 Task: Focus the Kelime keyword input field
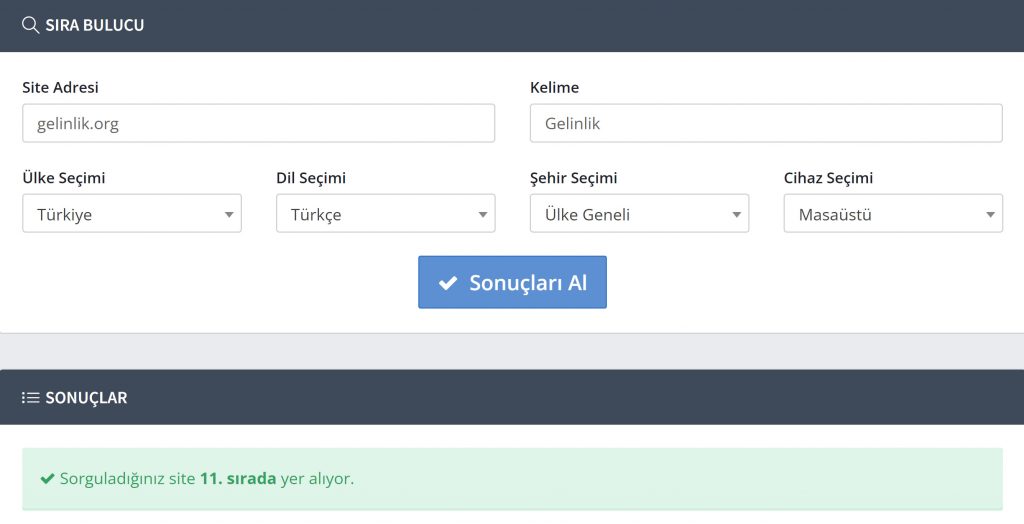(766, 124)
